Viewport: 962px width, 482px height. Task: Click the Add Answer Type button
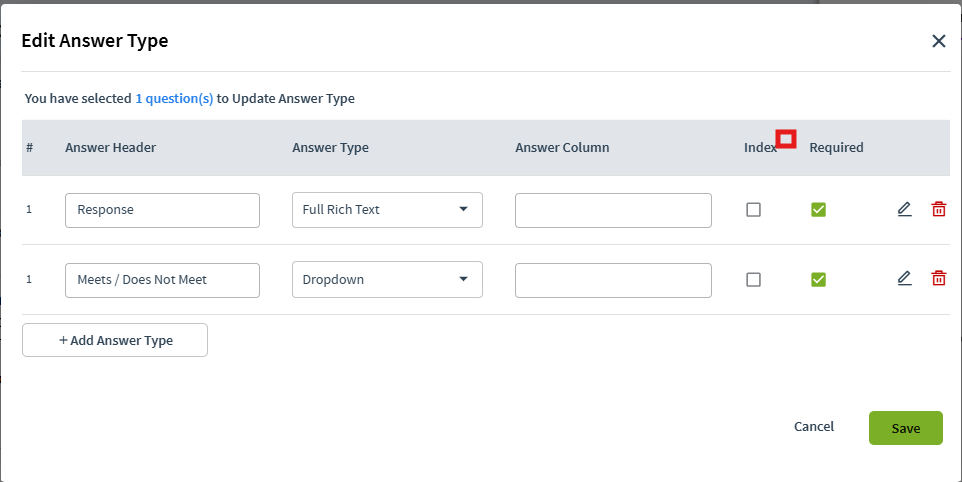coord(115,340)
